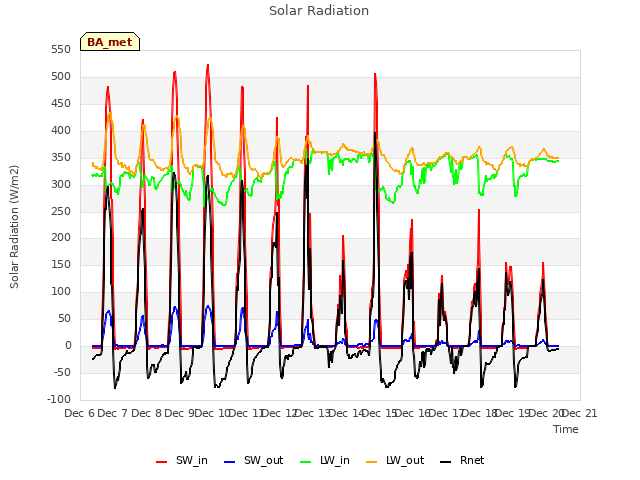The image size is (640, 480).
Task: Select the Rnet legend entry
Action: click(462, 460)
